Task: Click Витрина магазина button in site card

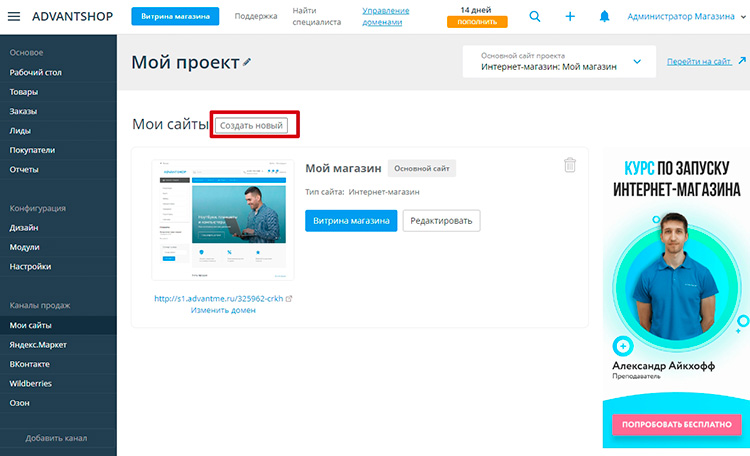Action: pos(351,221)
